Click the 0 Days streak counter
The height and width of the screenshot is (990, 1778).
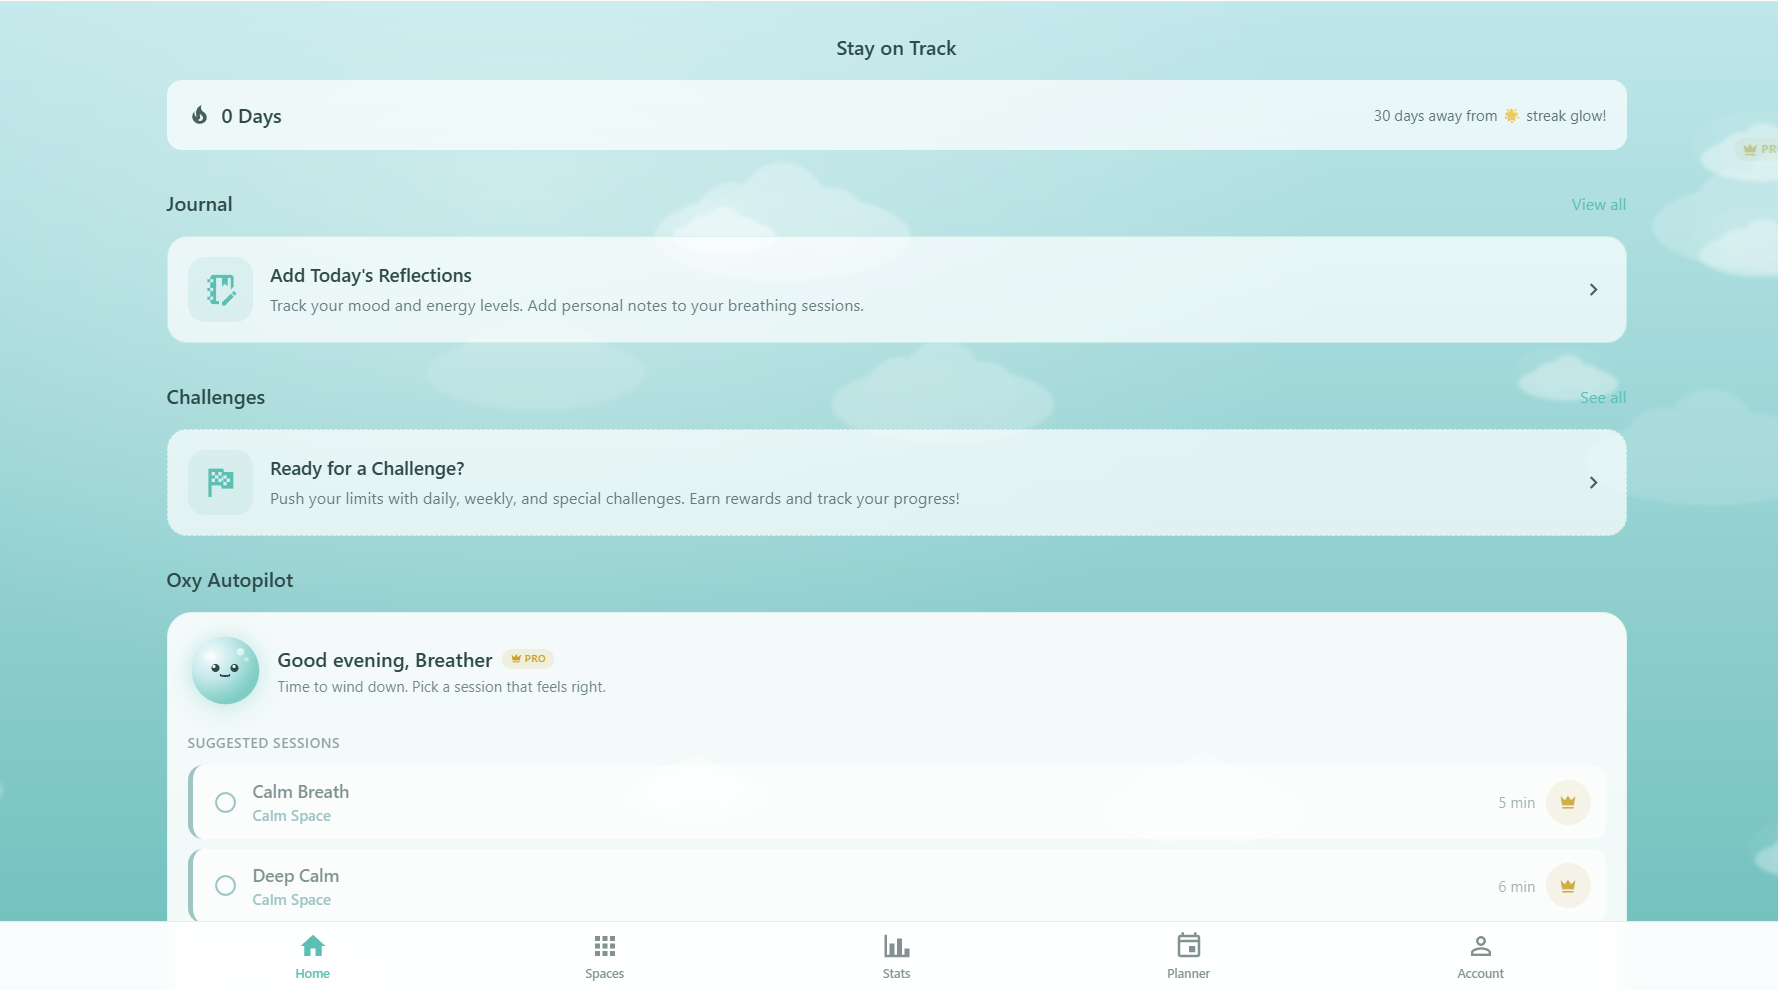[252, 115]
